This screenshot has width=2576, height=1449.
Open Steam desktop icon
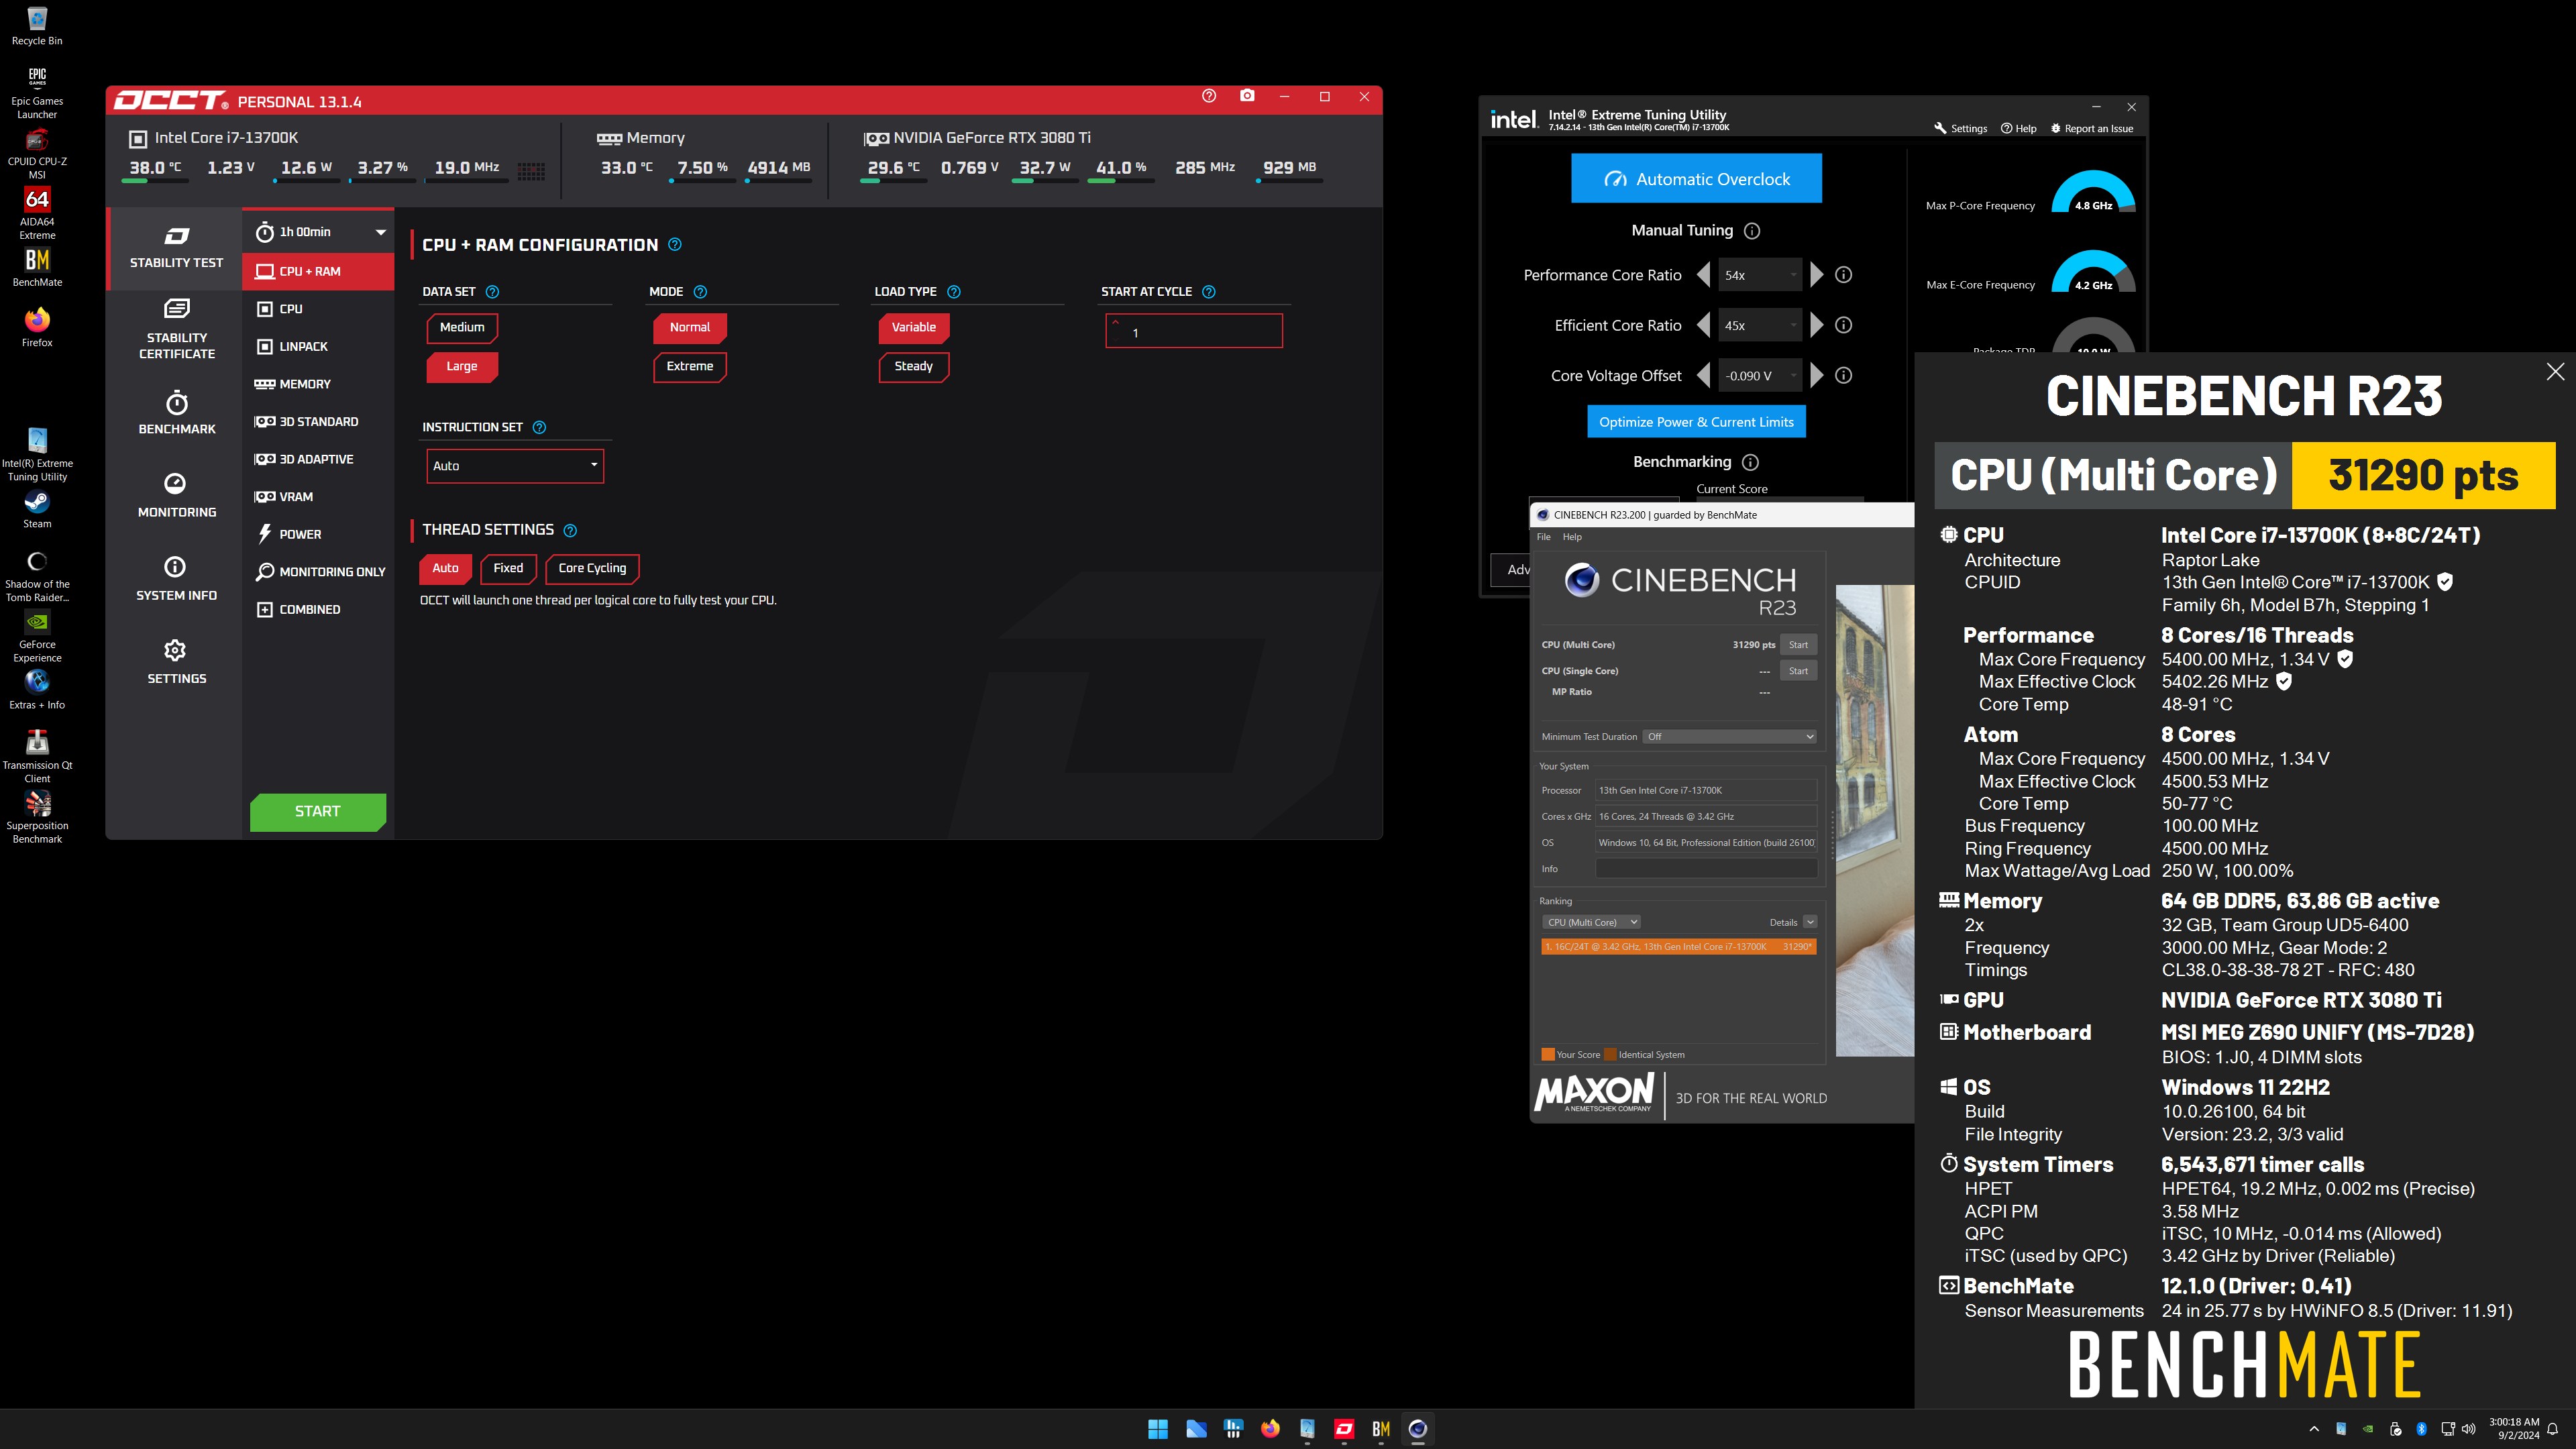click(x=37, y=510)
